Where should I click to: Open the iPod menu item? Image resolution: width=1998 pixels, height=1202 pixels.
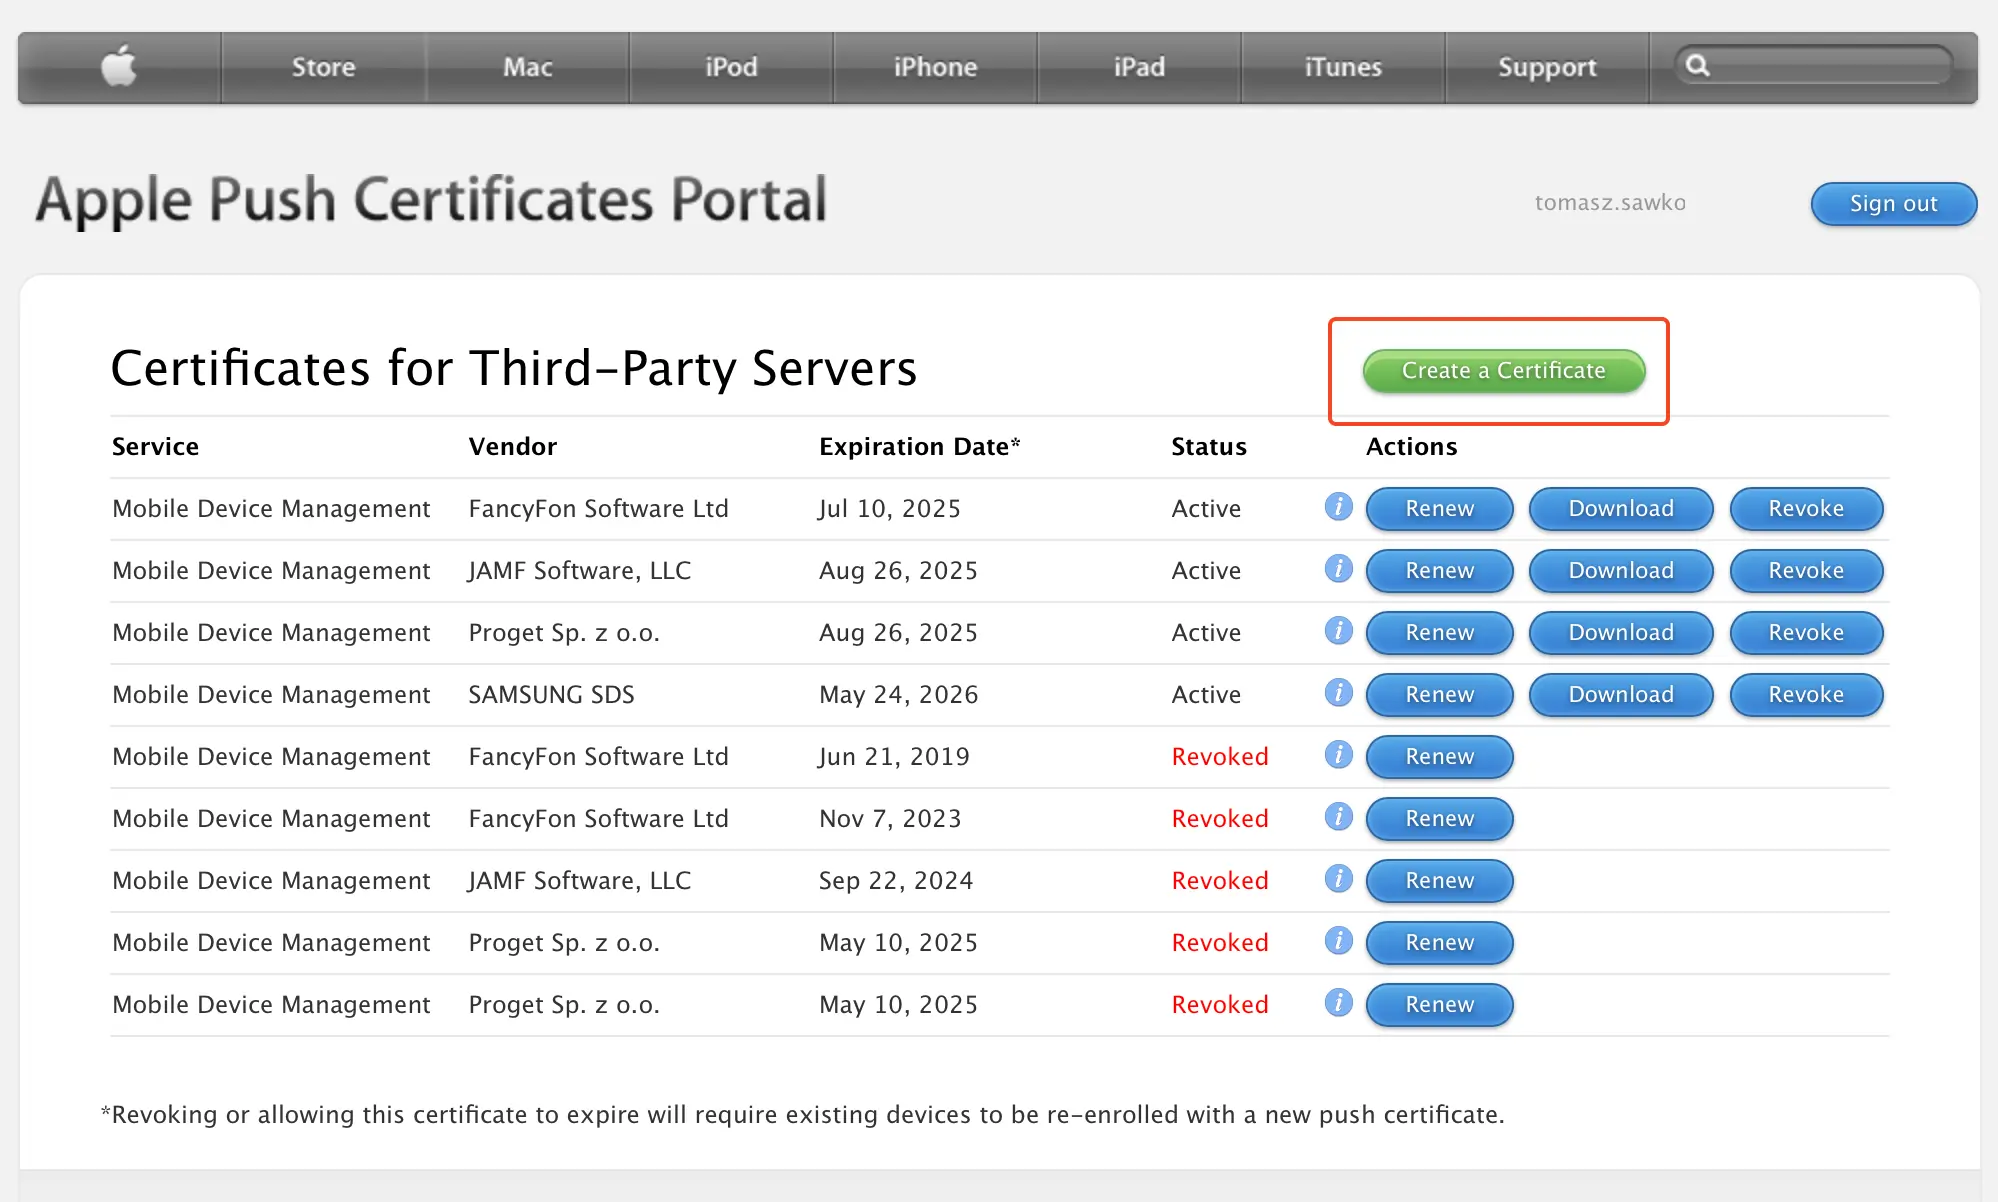[731, 67]
